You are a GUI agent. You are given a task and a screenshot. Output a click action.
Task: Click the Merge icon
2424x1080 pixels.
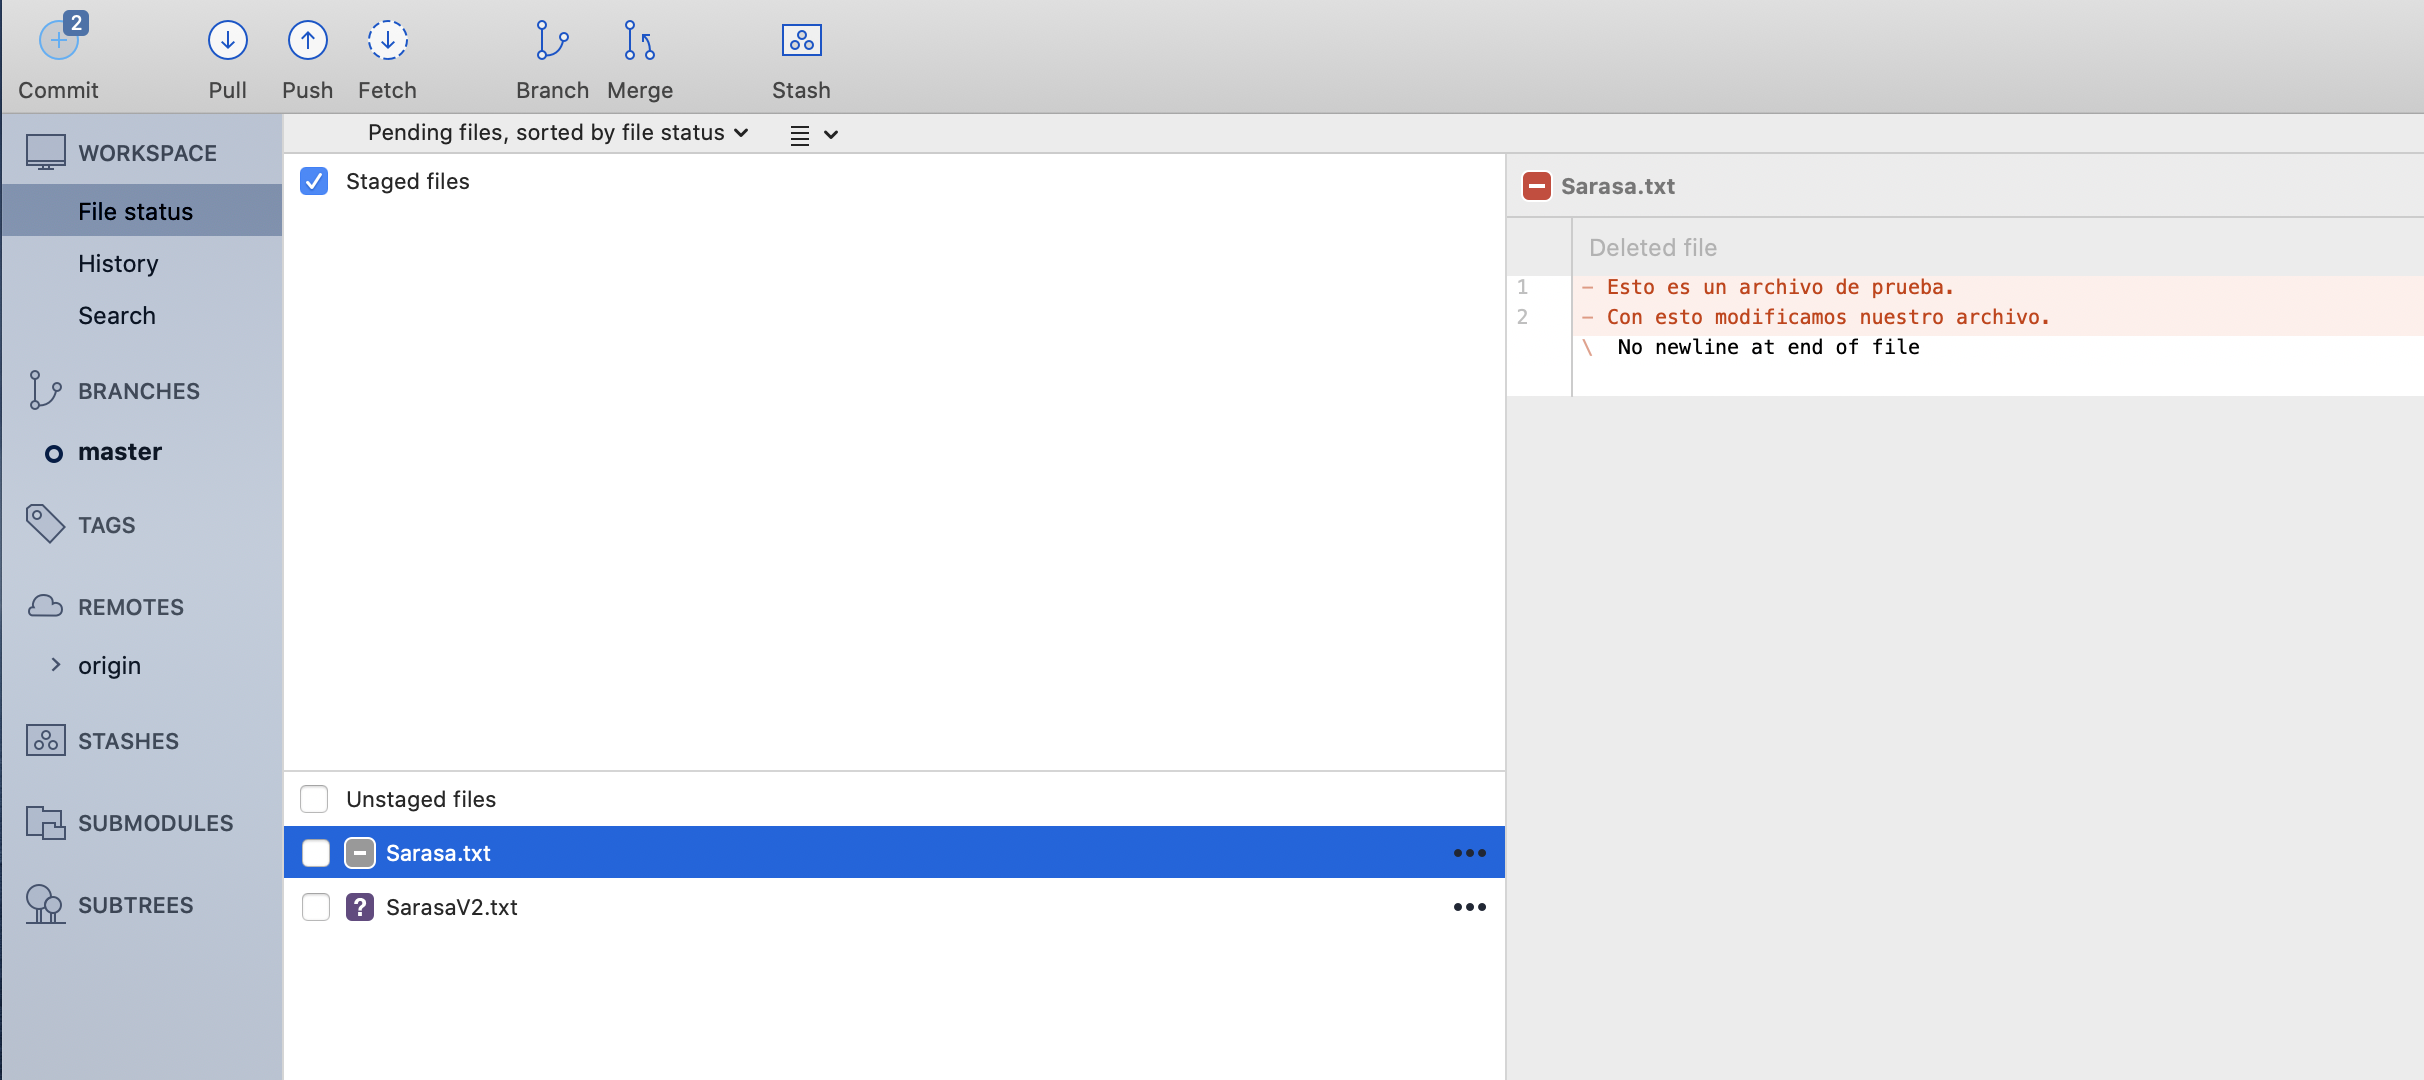[639, 41]
